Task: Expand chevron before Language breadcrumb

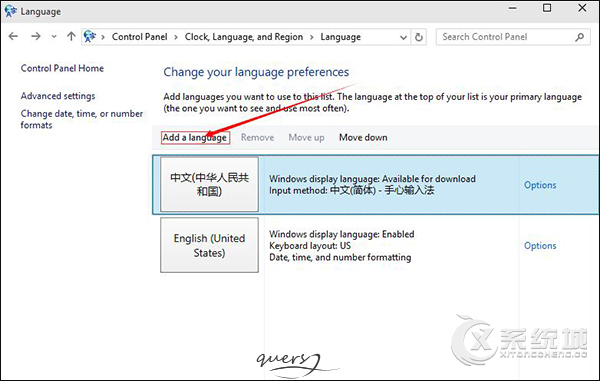Action: coord(311,37)
